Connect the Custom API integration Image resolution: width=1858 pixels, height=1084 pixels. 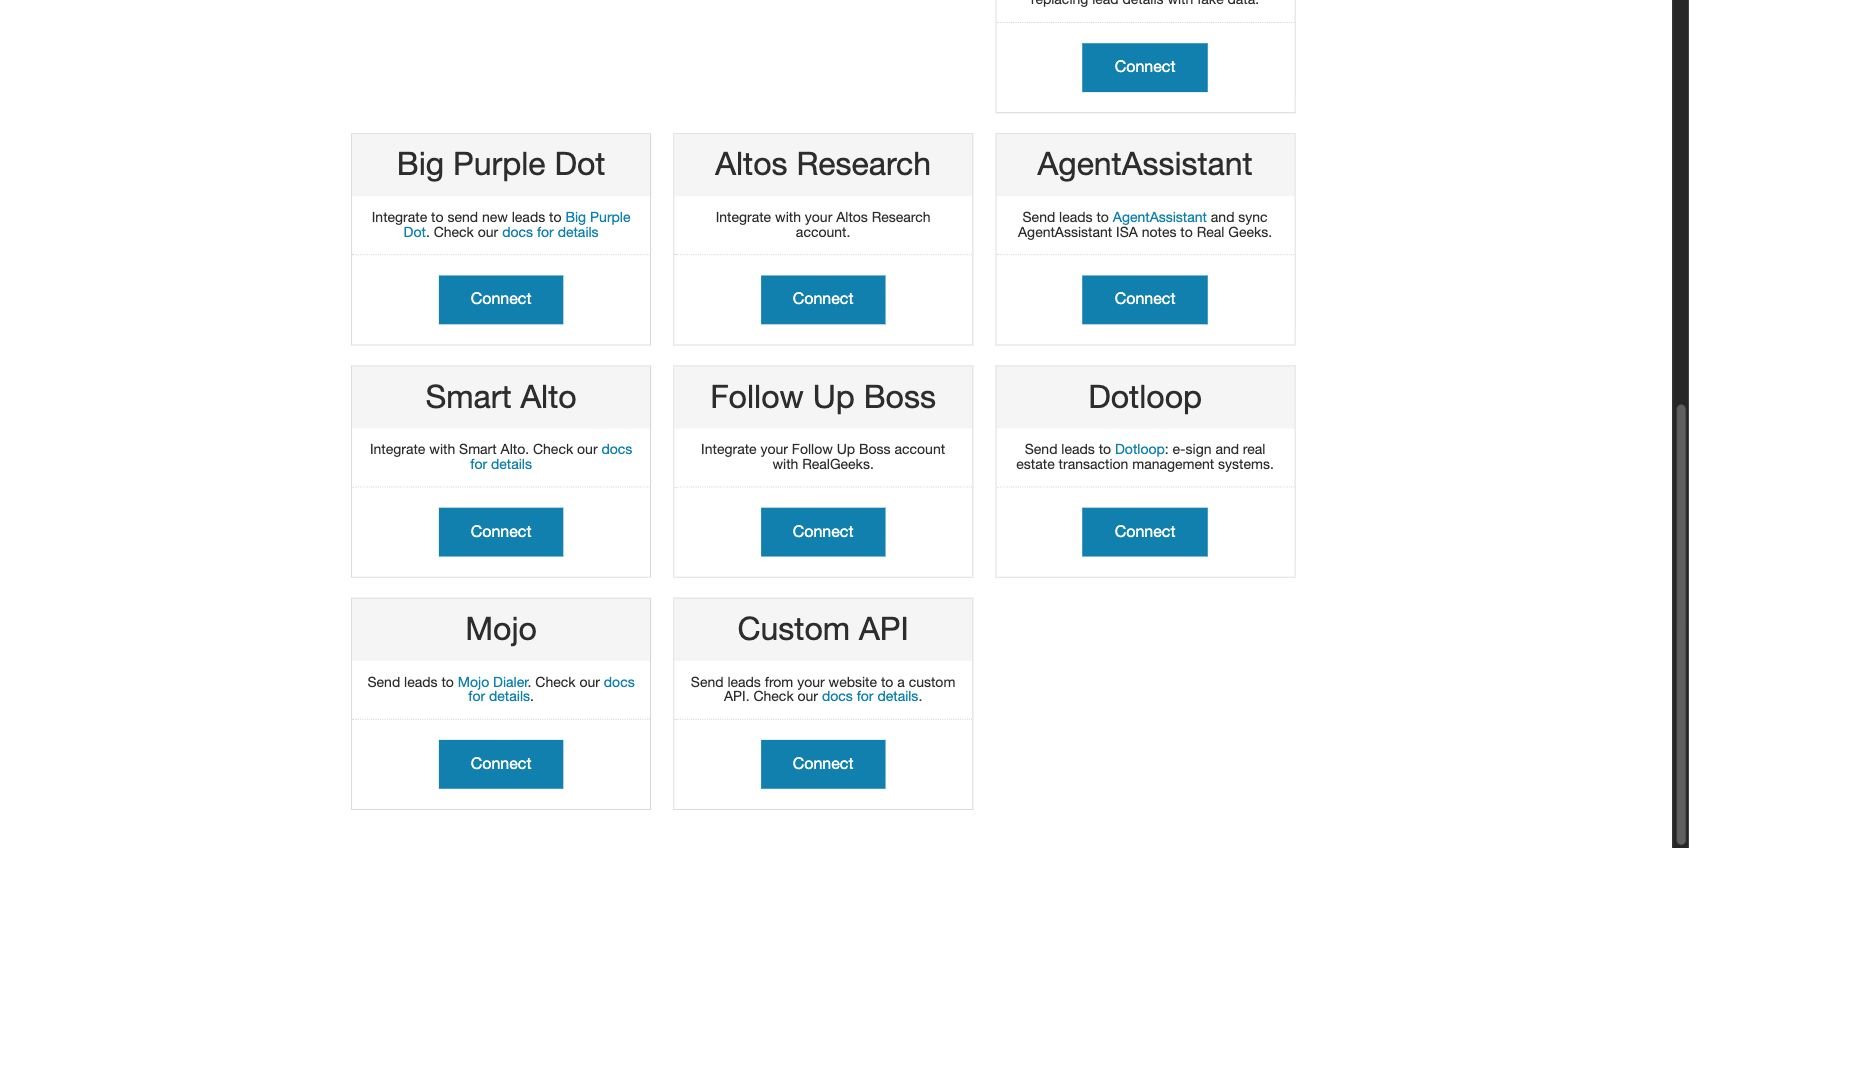tap(822, 764)
